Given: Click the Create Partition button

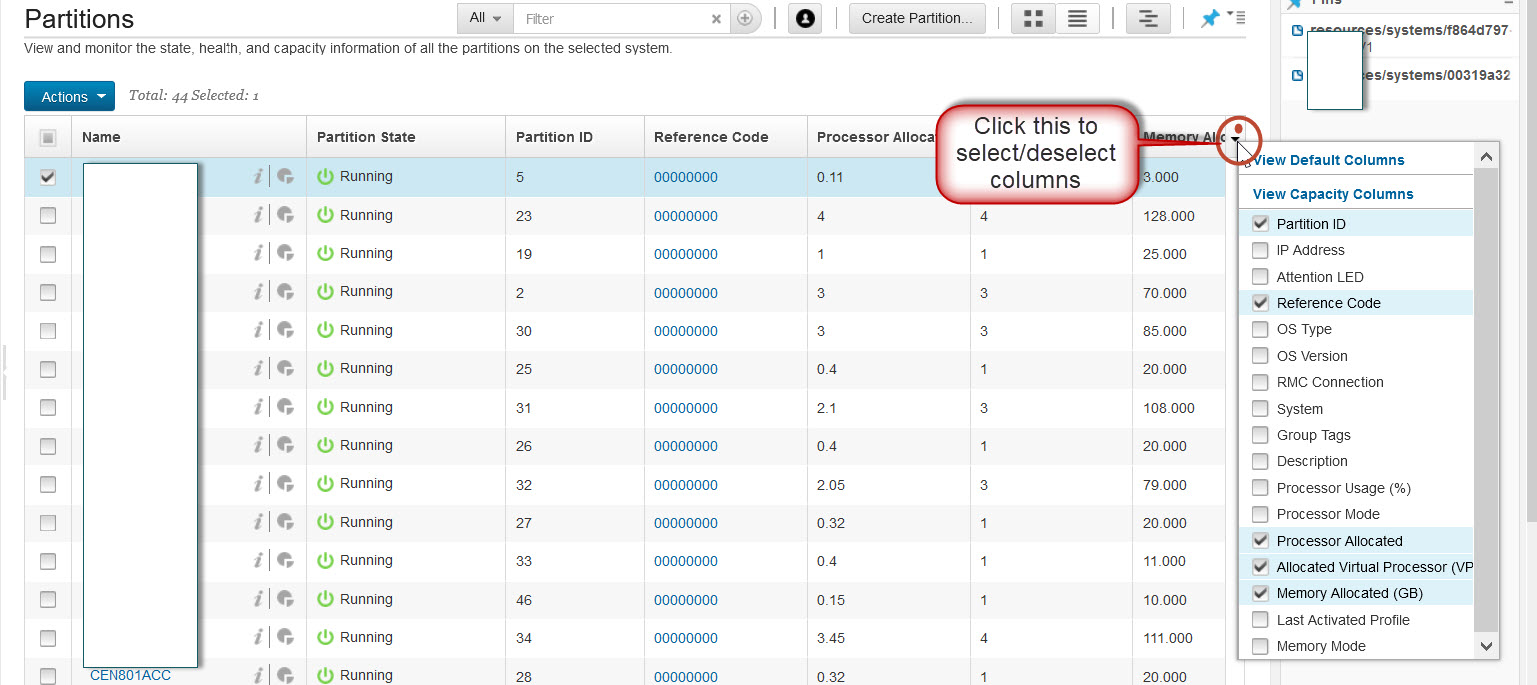Looking at the screenshot, I should [x=916, y=19].
